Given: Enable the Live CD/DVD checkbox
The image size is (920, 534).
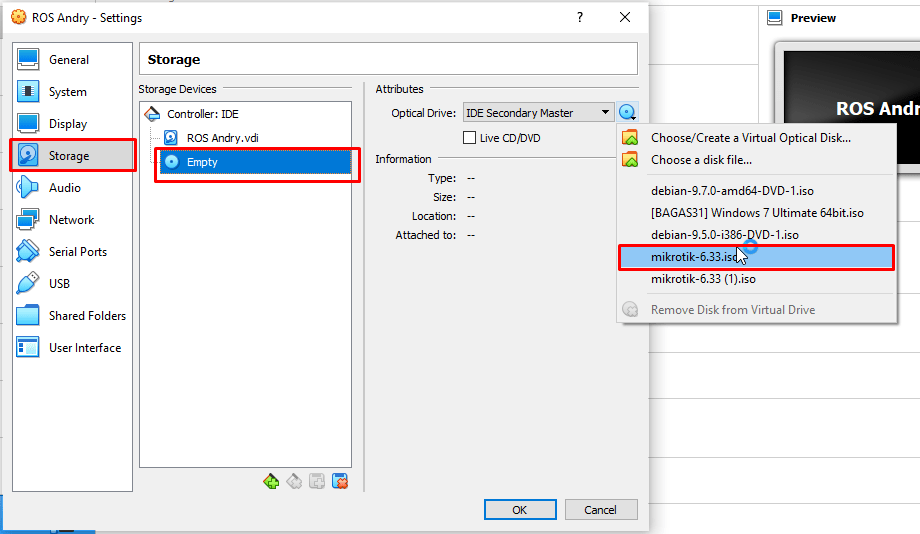Looking at the screenshot, I should point(470,138).
